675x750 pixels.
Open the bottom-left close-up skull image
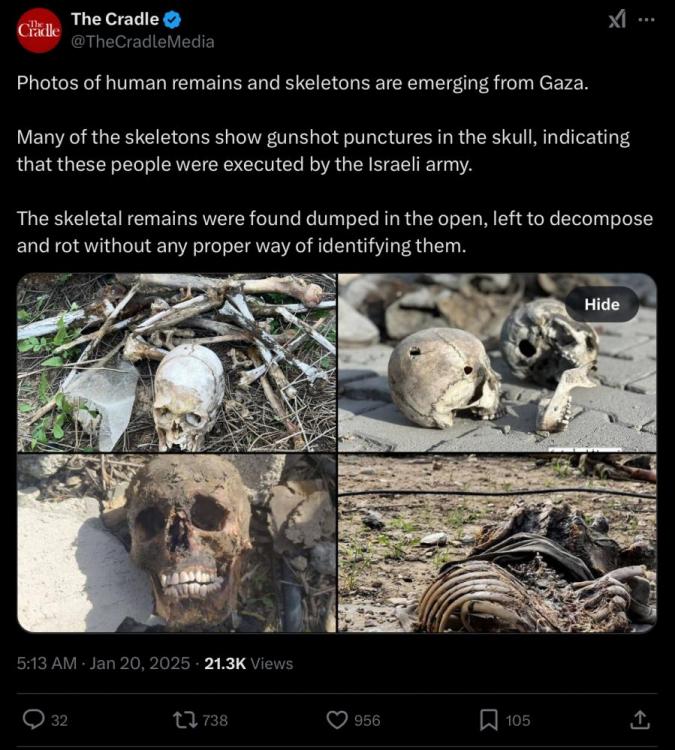coord(177,543)
